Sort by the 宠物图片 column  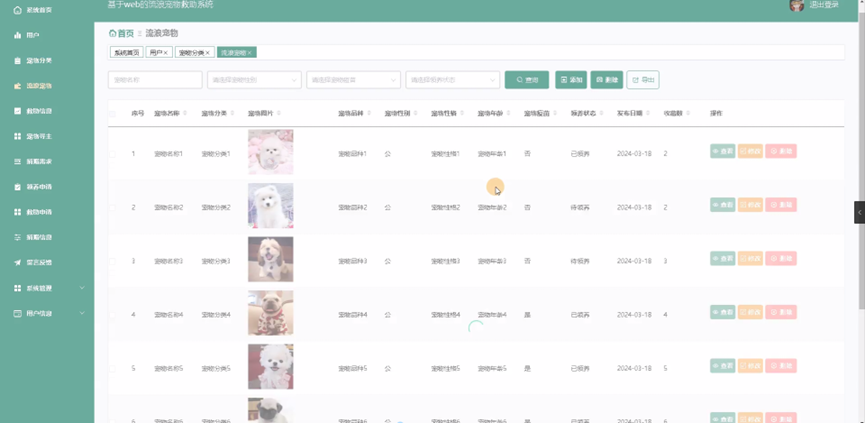point(279,113)
